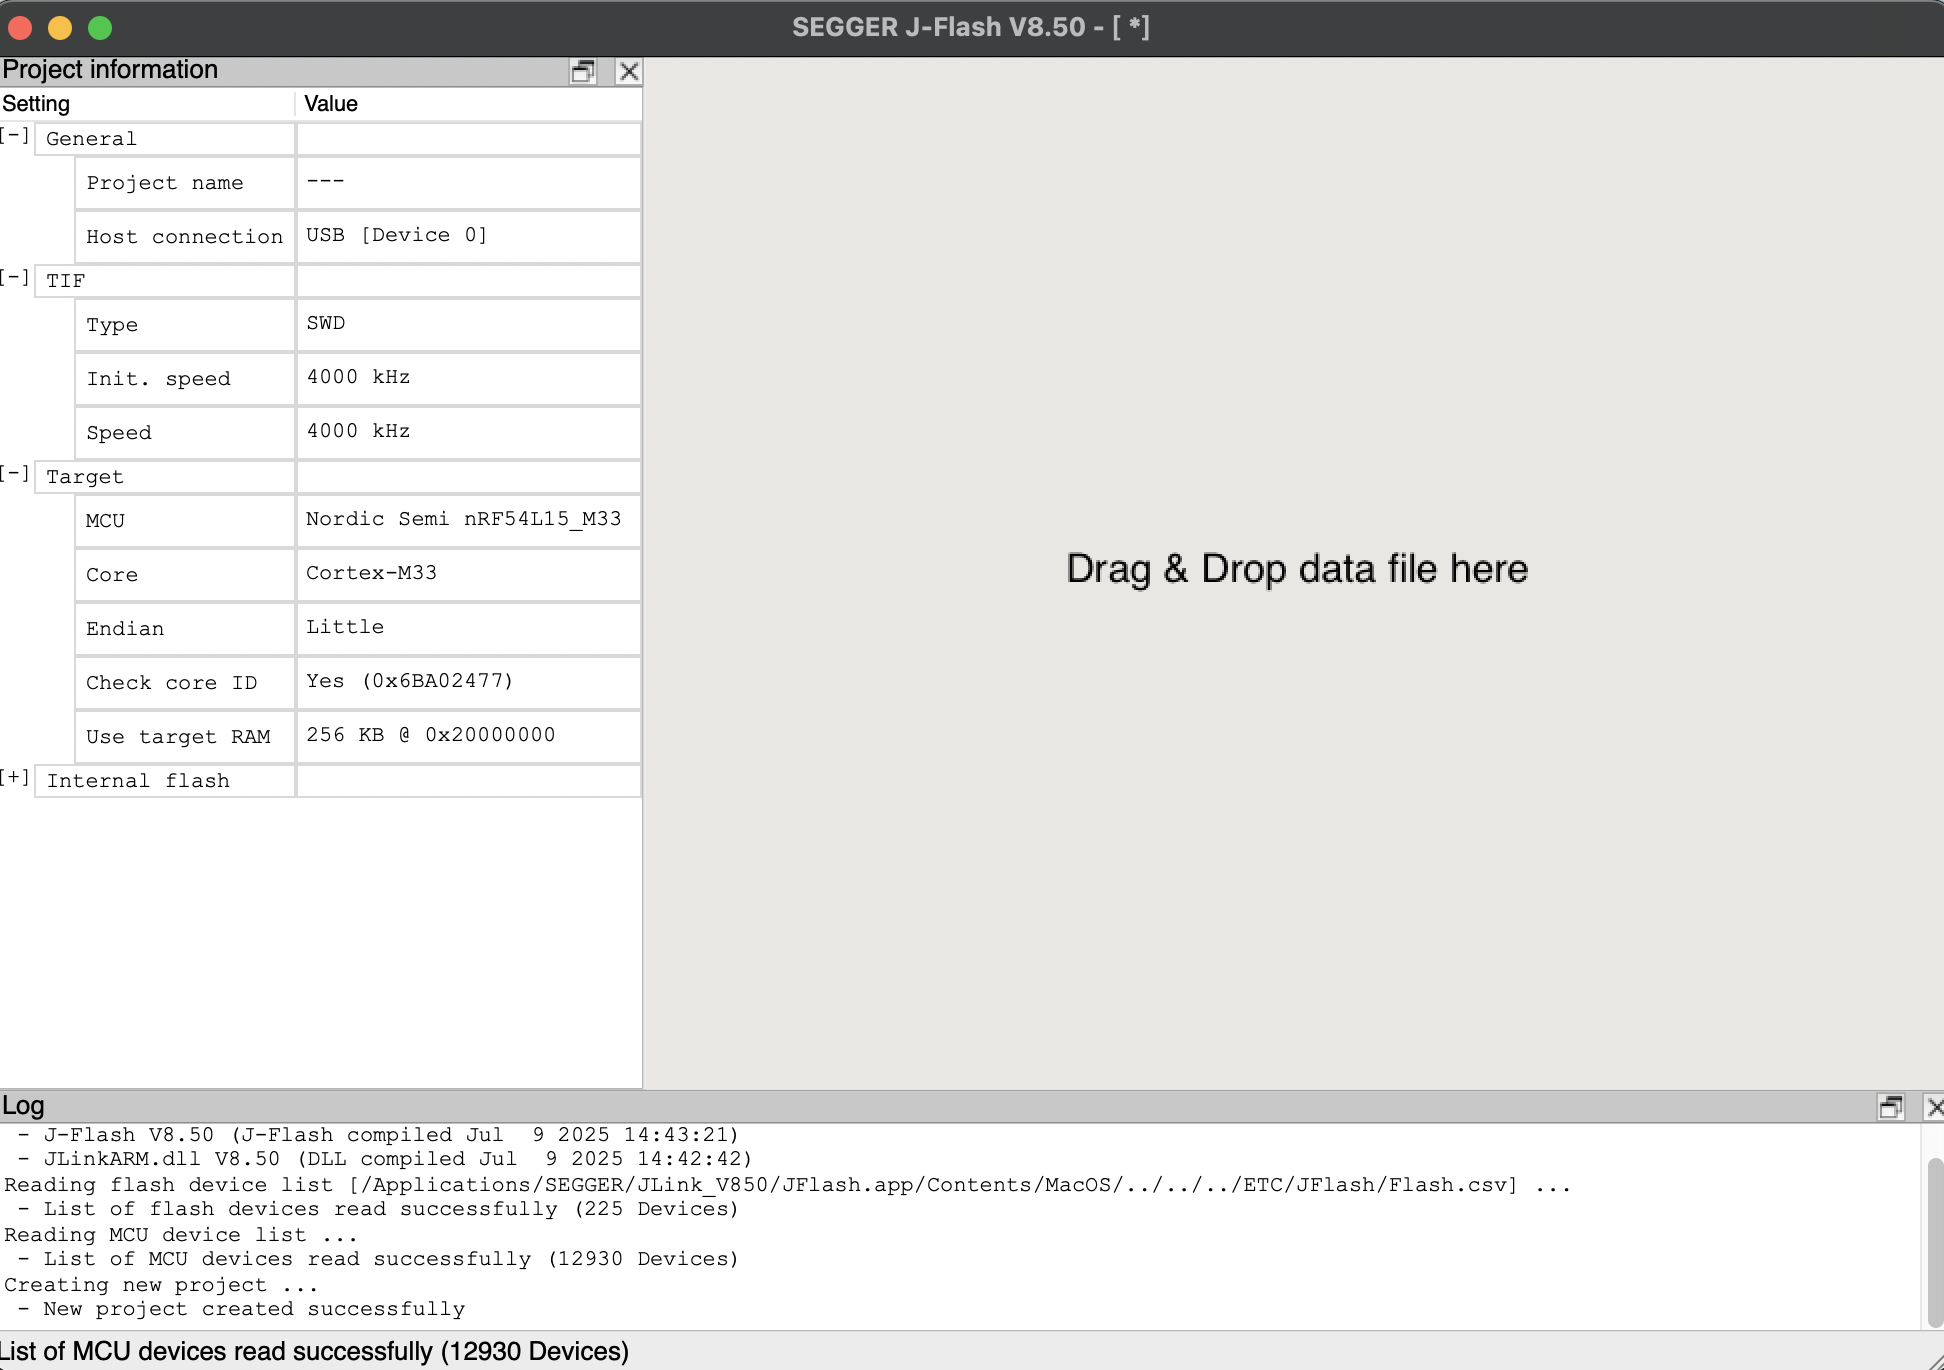Select the Target tree row
The width and height of the screenshot is (1944, 1370).
tap(165, 477)
